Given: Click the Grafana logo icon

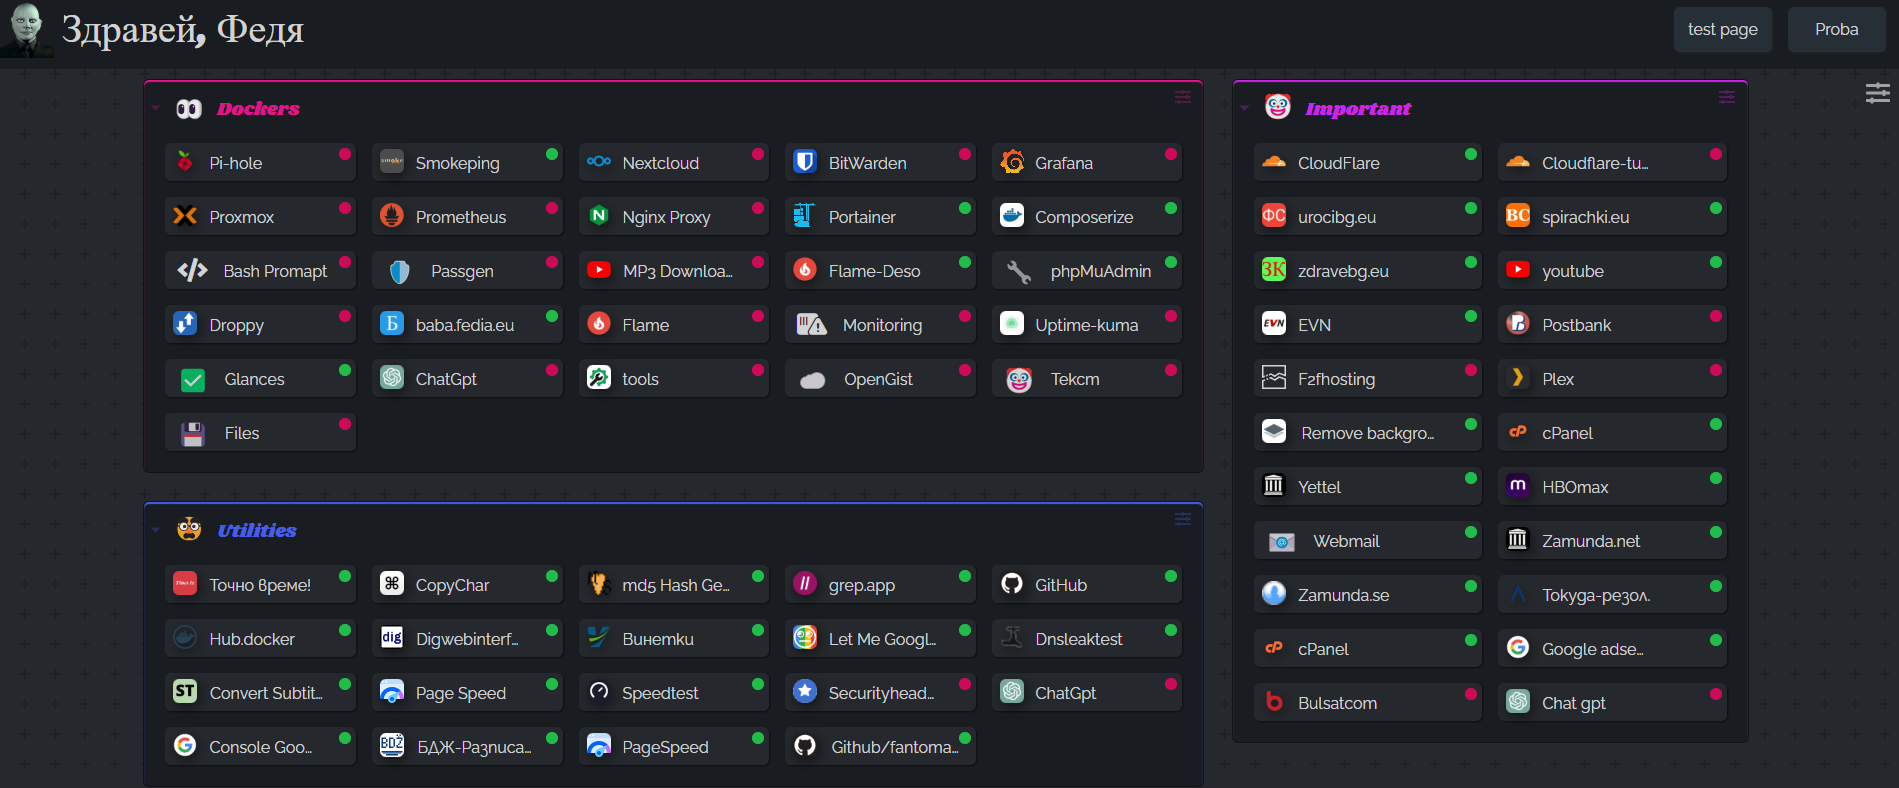Looking at the screenshot, I should tap(1011, 162).
